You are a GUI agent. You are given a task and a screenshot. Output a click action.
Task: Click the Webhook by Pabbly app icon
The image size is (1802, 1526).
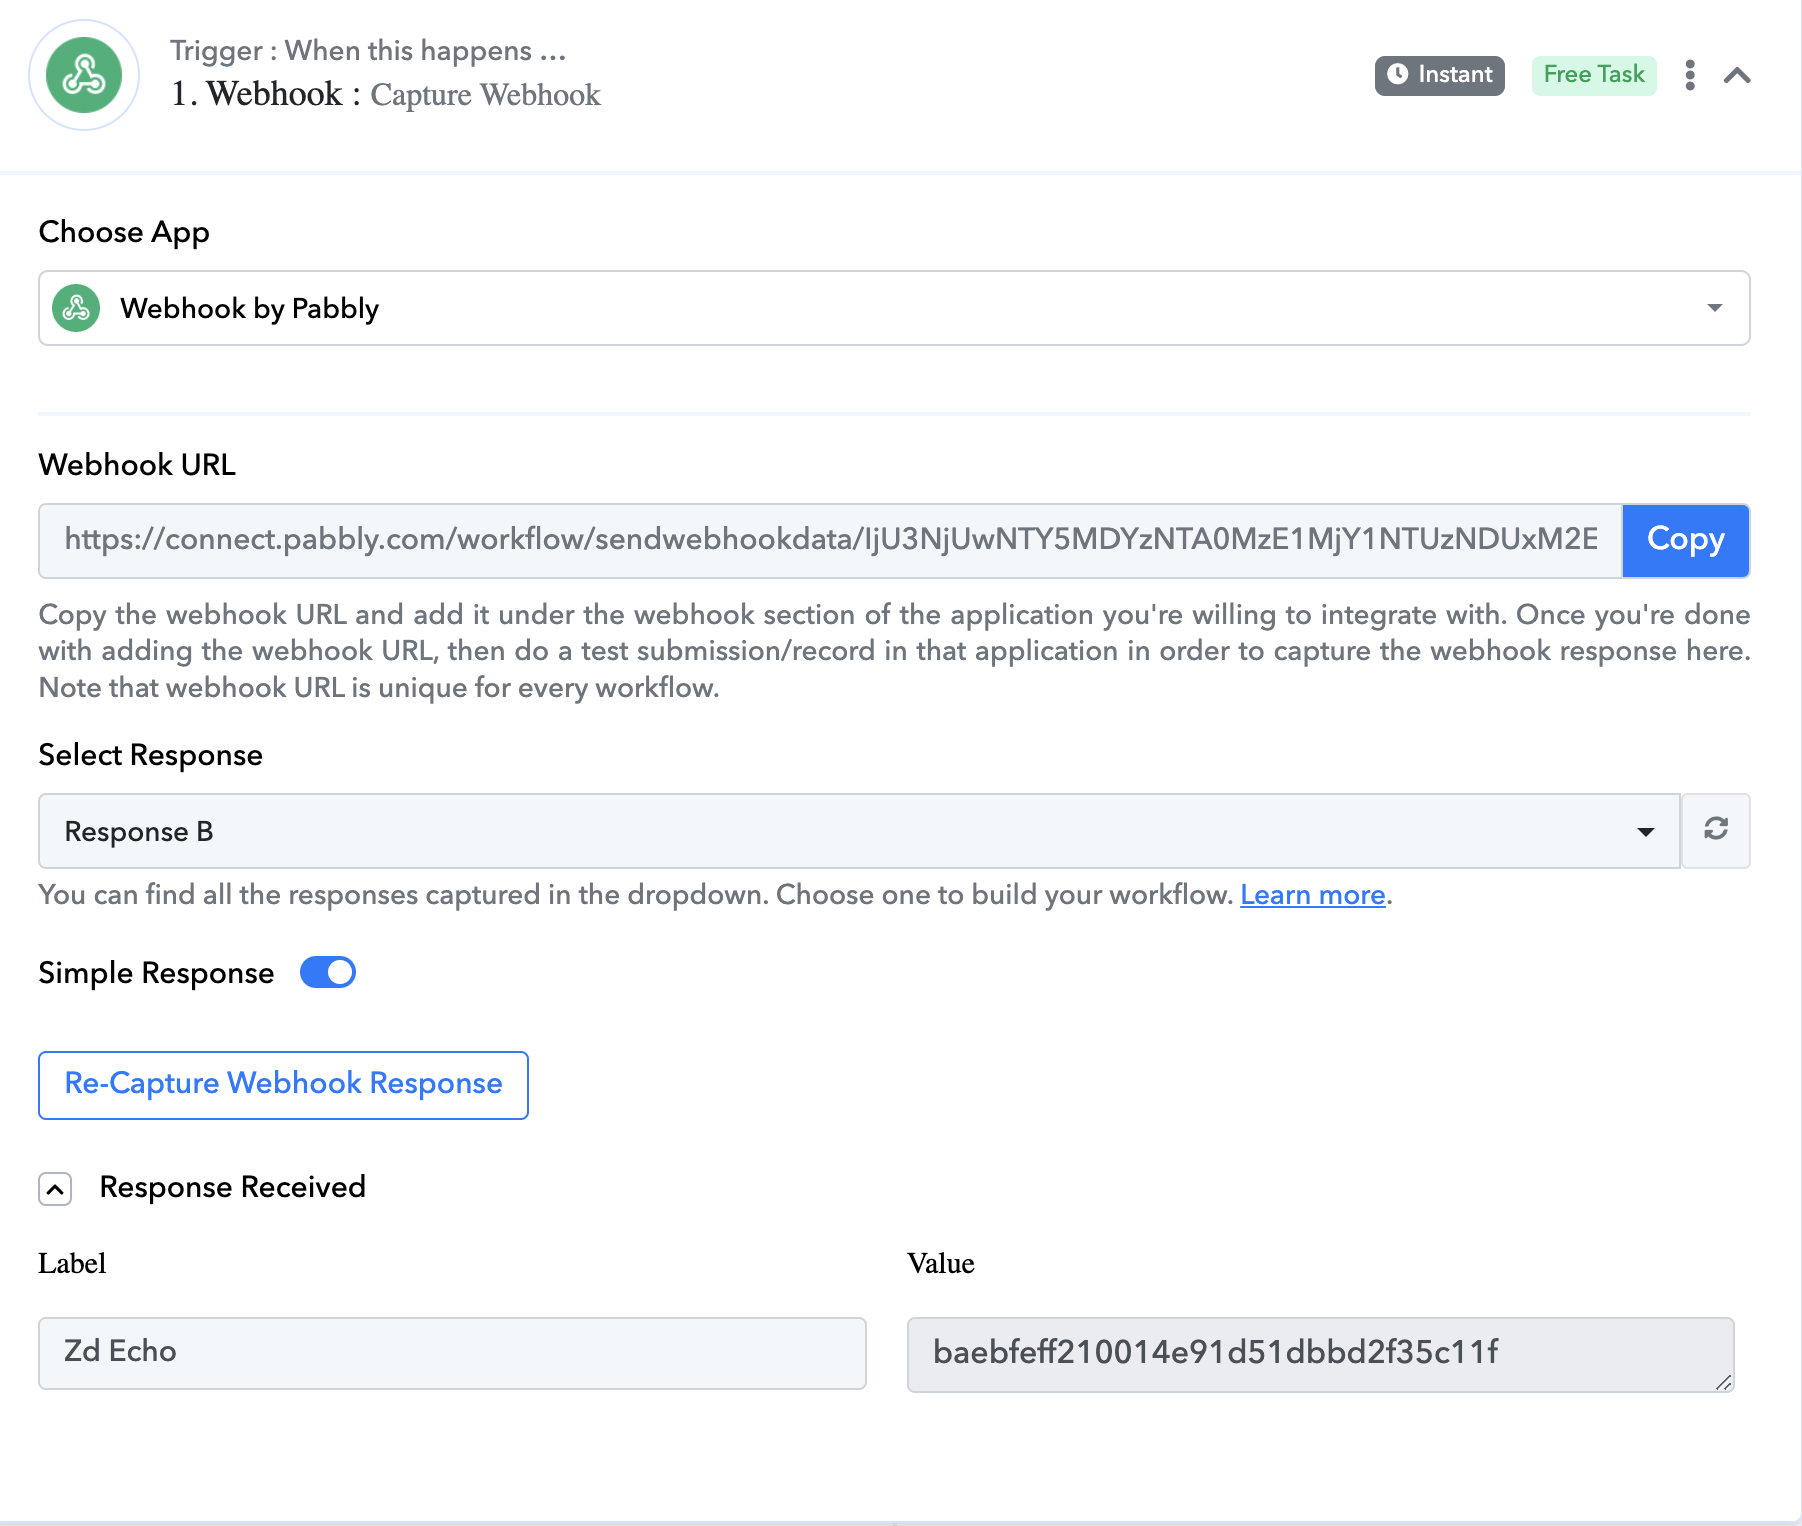pyautogui.click(x=76, y=308)
